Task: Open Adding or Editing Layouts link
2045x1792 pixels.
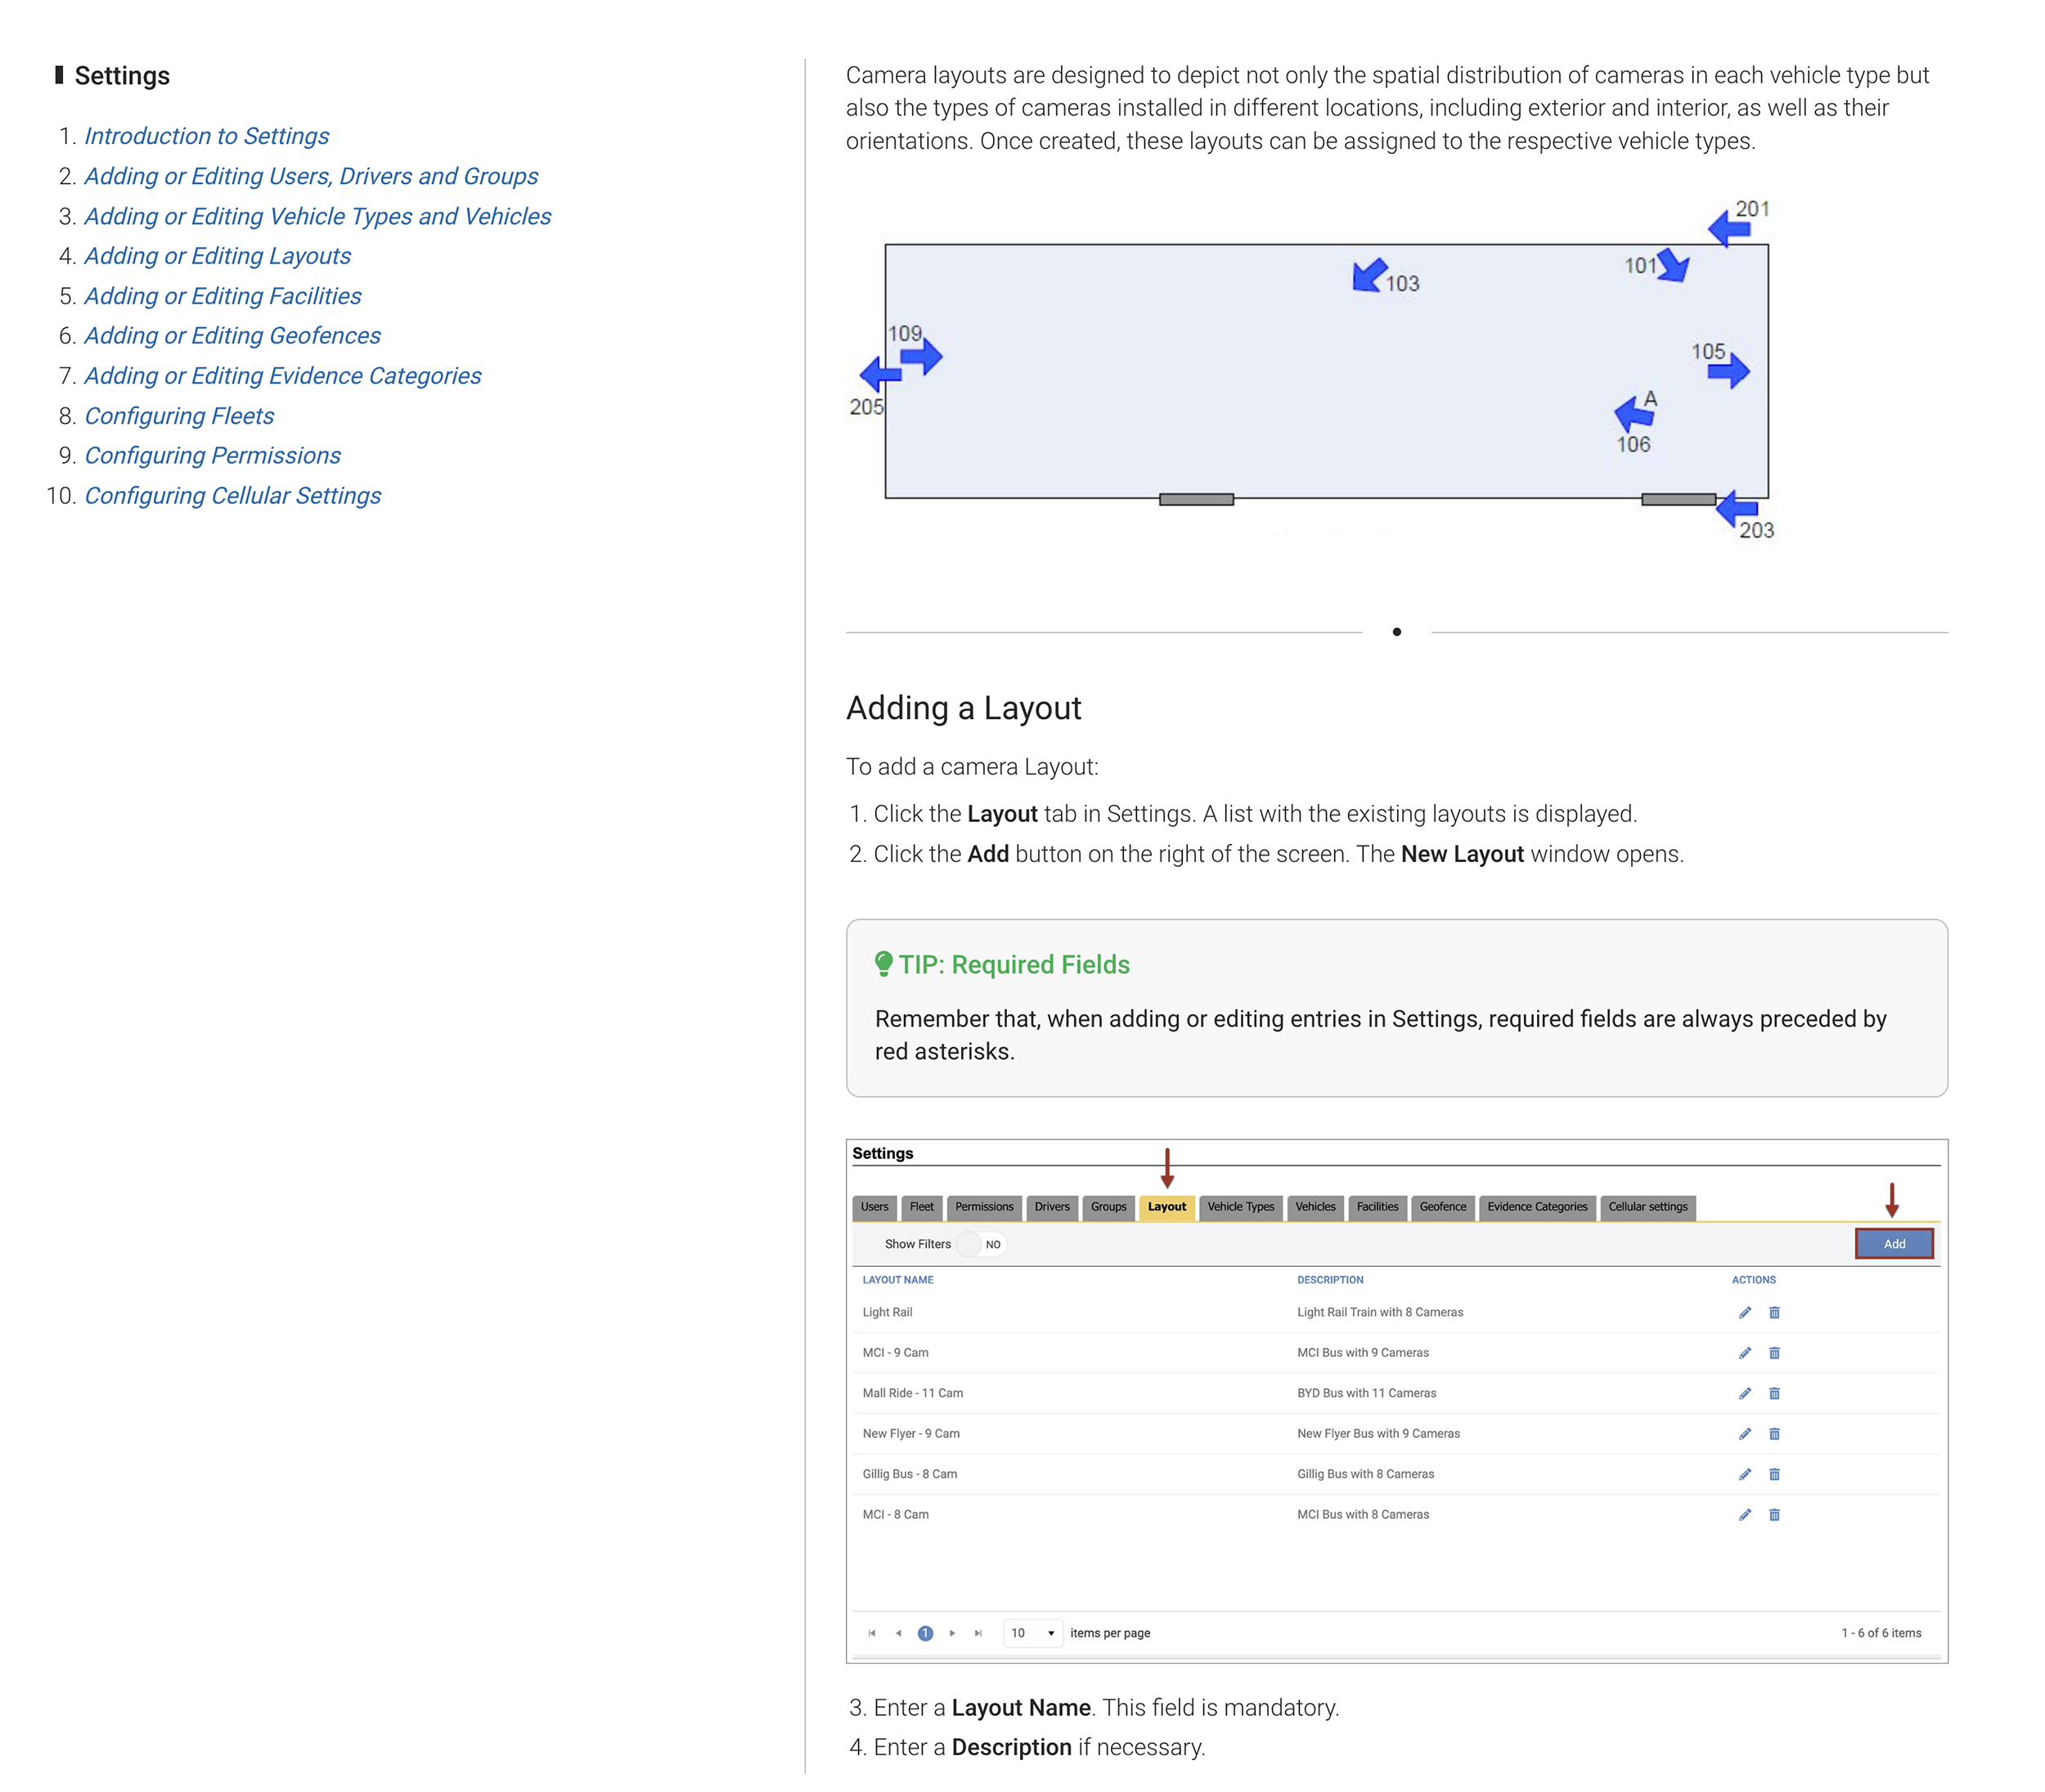Action: [x=217, y=256]
